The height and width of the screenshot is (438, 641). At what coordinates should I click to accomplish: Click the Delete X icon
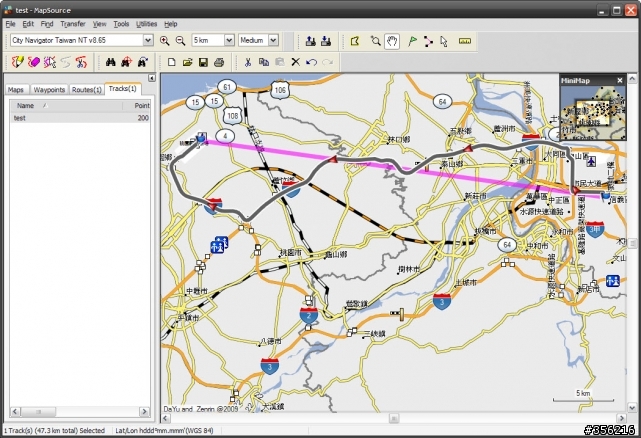click(x=296, y=62)
